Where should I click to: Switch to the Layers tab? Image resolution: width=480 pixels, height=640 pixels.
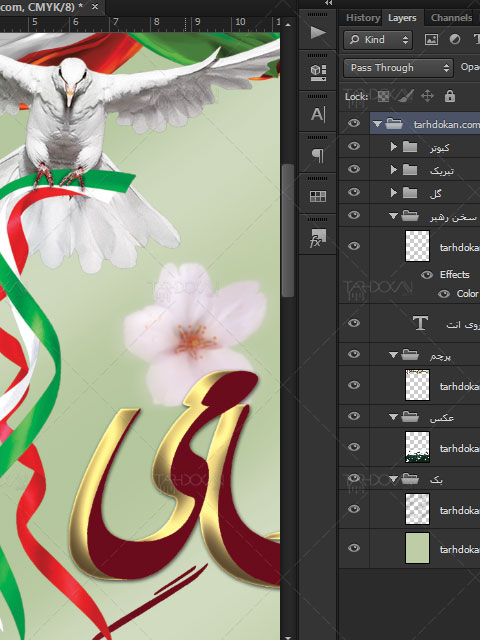[x=402, y=18]
